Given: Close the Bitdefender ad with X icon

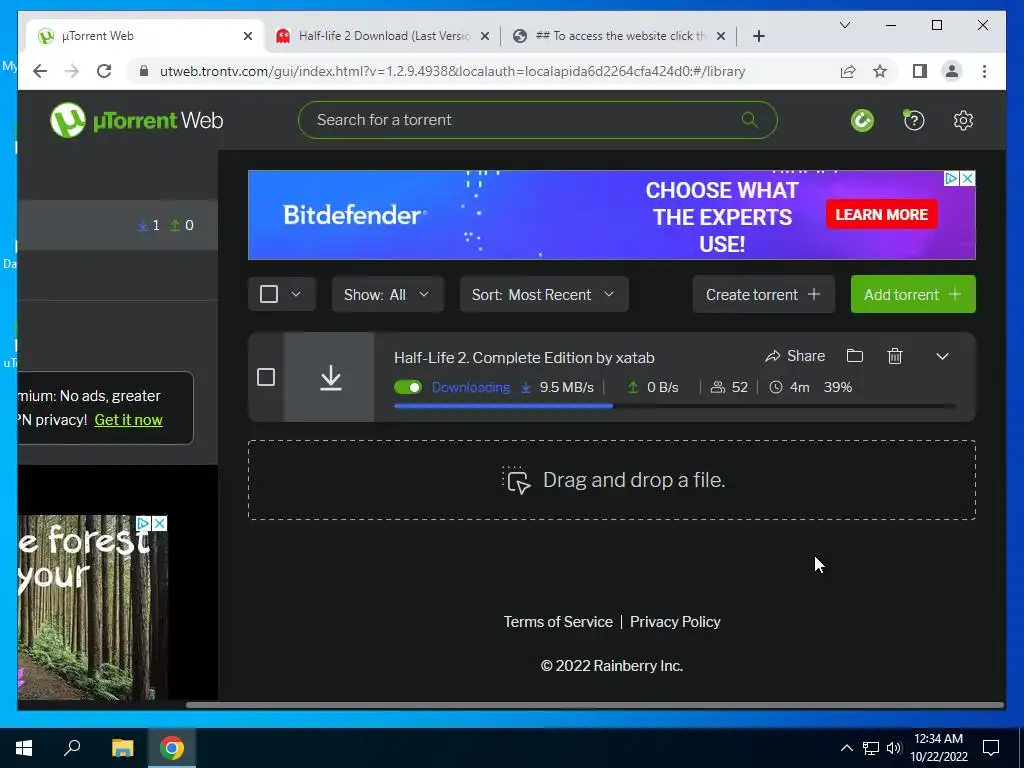Looking at the screenshot, I should point(968,178).
